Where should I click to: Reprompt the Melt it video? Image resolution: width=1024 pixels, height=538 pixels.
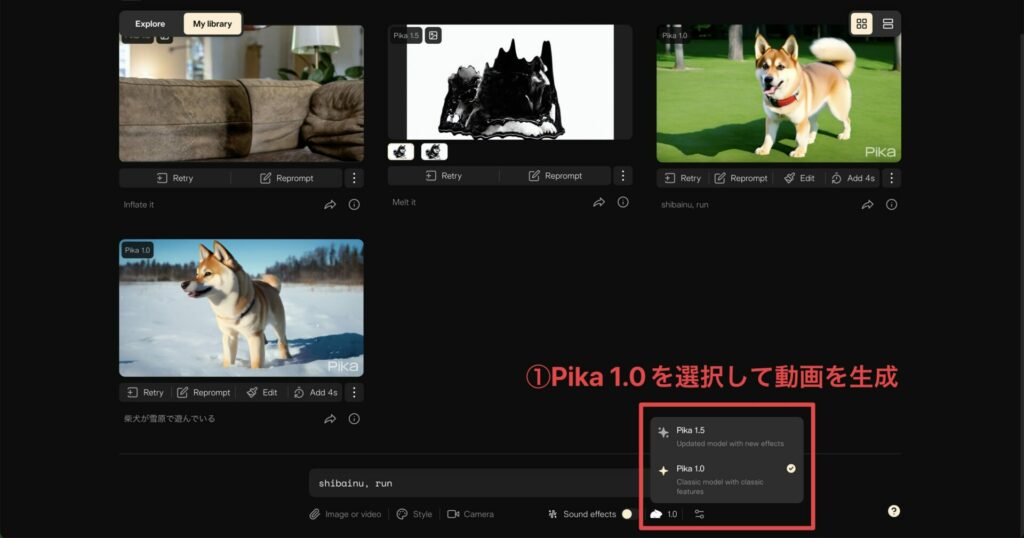(x=555, y=176)
